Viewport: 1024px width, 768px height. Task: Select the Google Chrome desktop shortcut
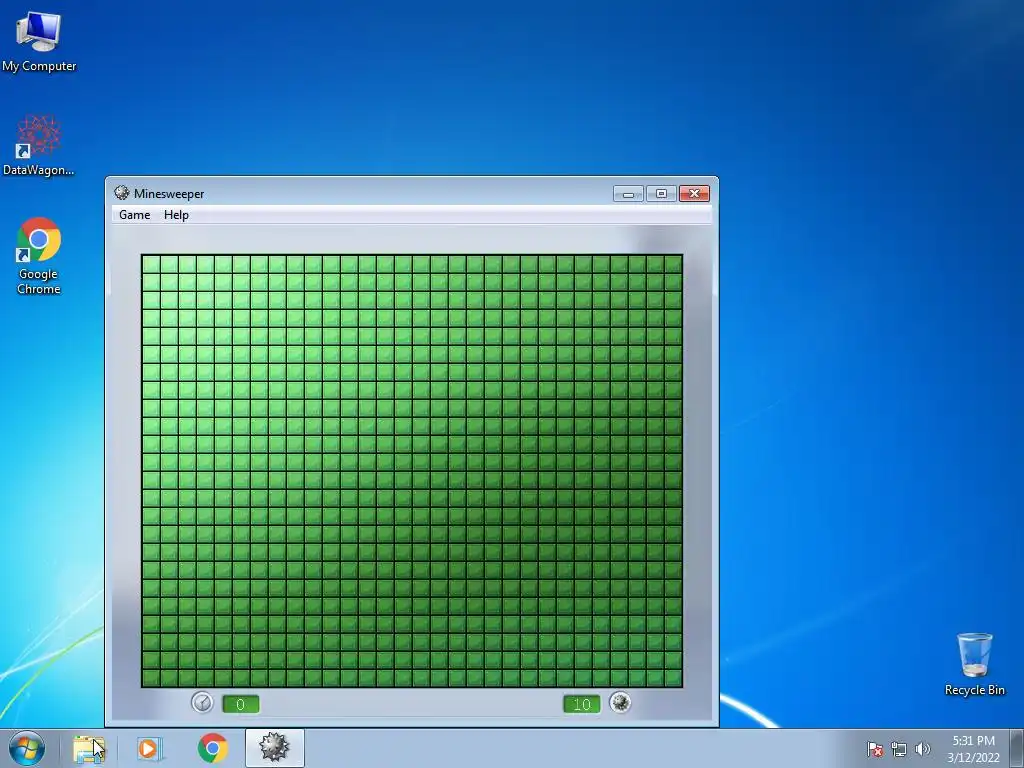click(39, 255)
